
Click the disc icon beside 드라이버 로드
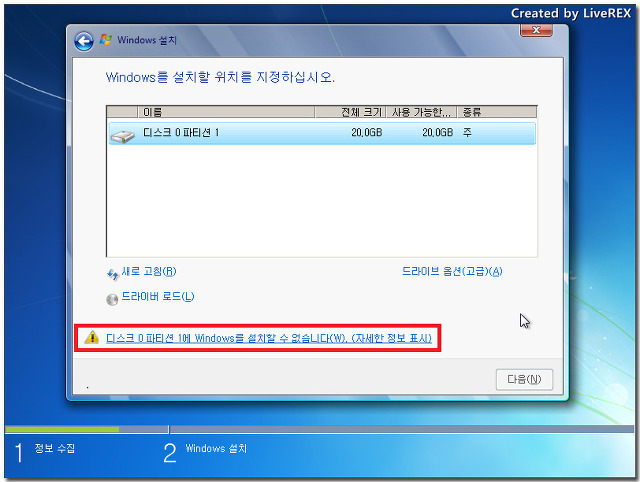[112, 300]
